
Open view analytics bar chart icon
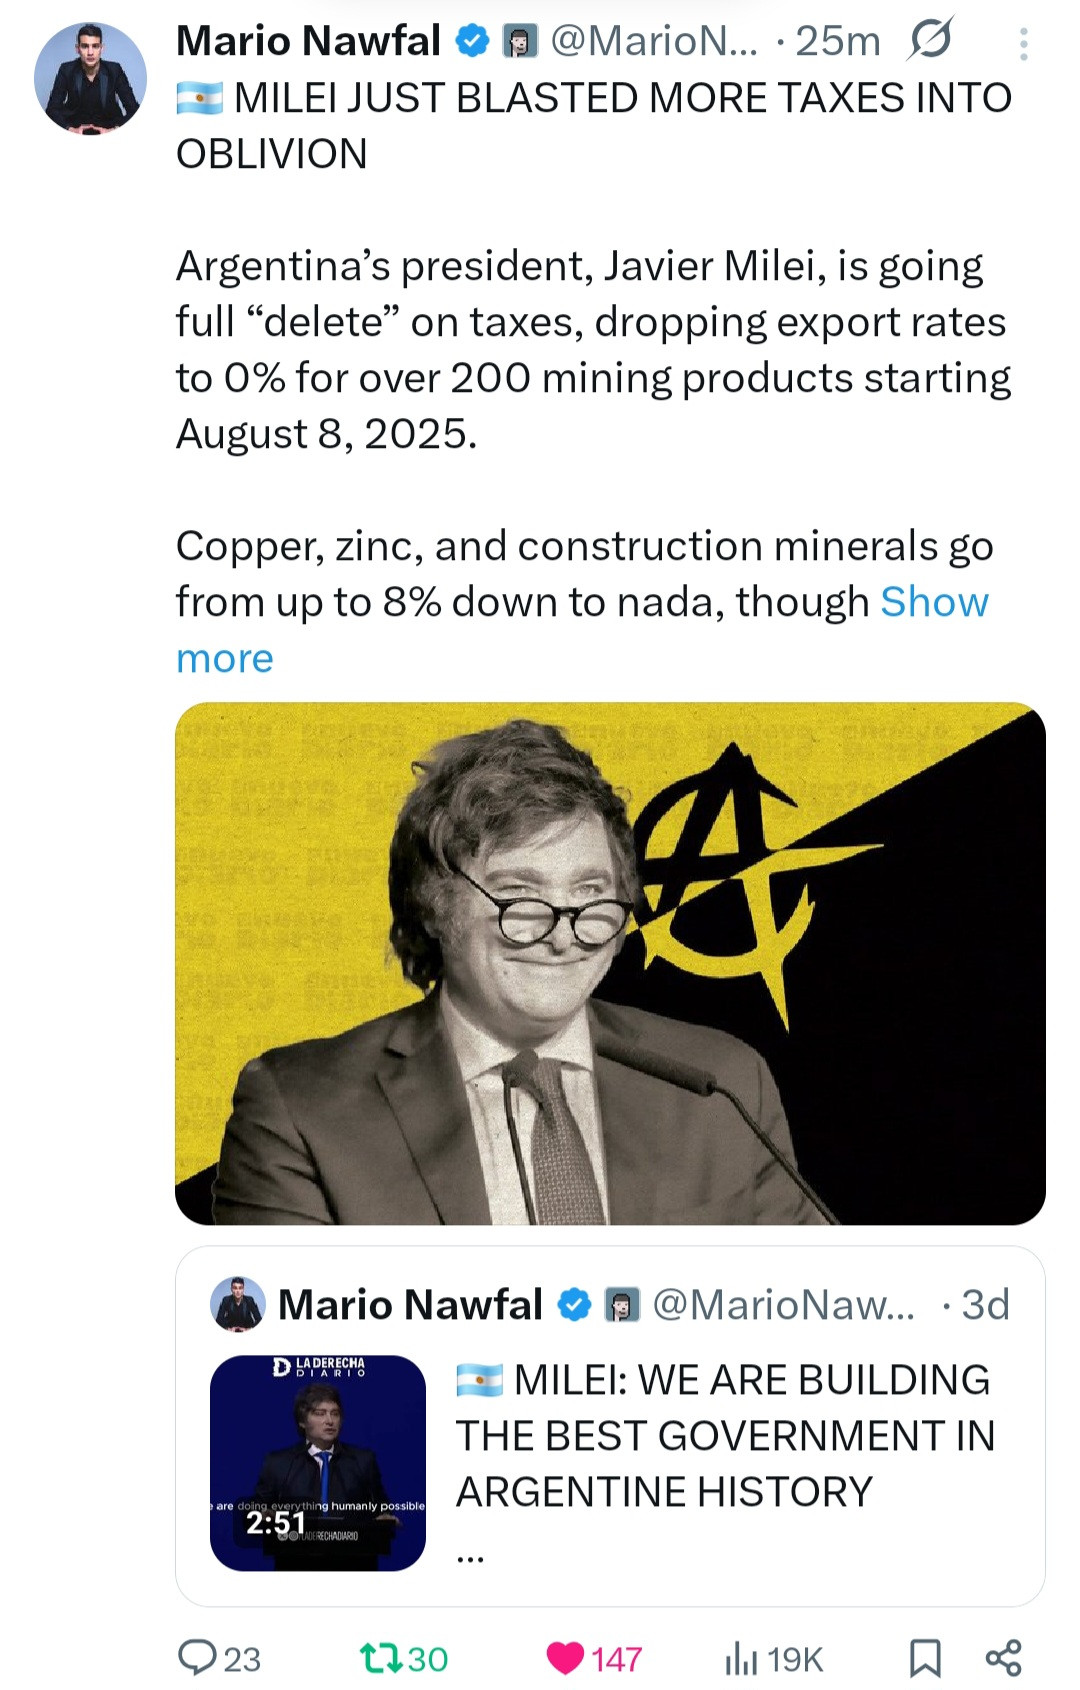(740, 1657)
